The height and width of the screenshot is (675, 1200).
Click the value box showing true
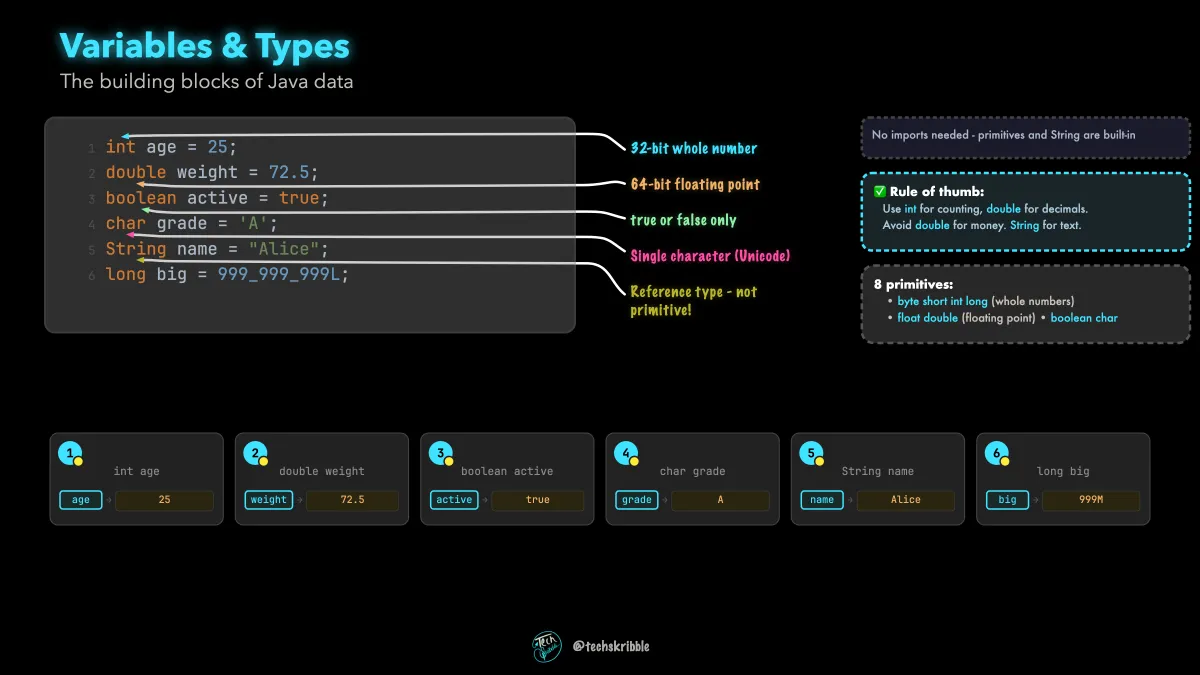coord(538,500)
